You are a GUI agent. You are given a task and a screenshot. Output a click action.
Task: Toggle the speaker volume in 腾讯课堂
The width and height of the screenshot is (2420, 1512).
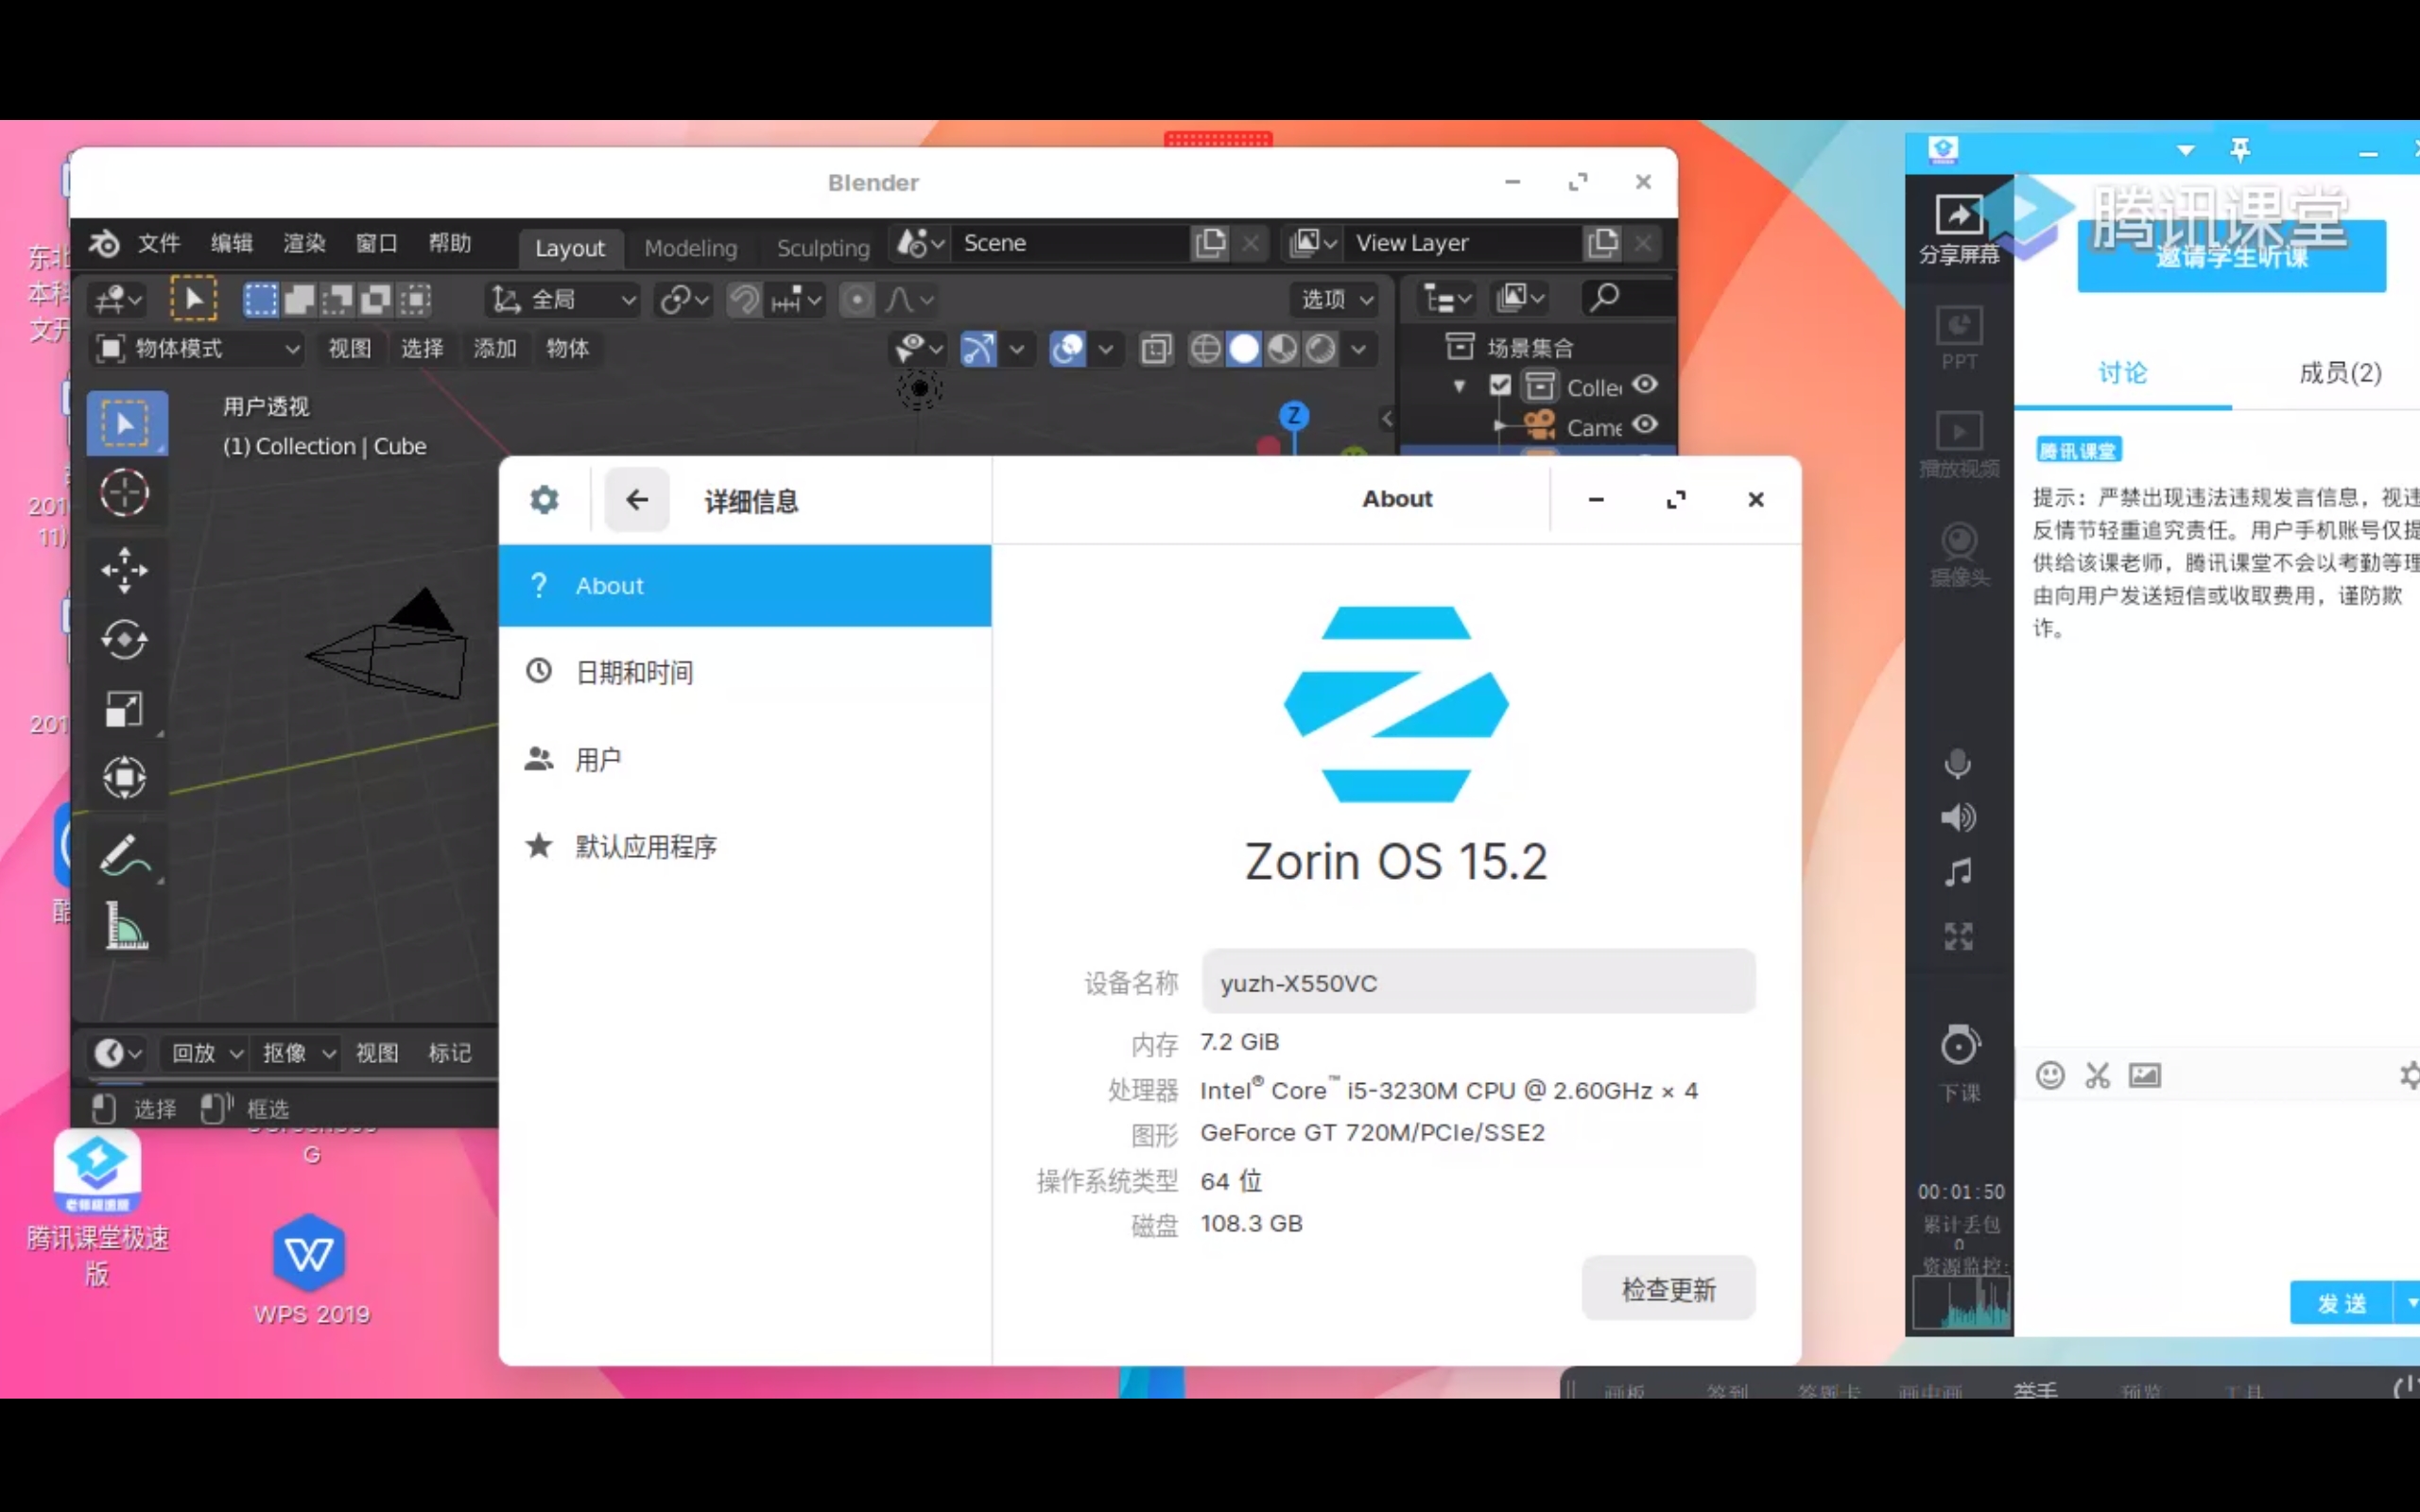coord(1958,818)
